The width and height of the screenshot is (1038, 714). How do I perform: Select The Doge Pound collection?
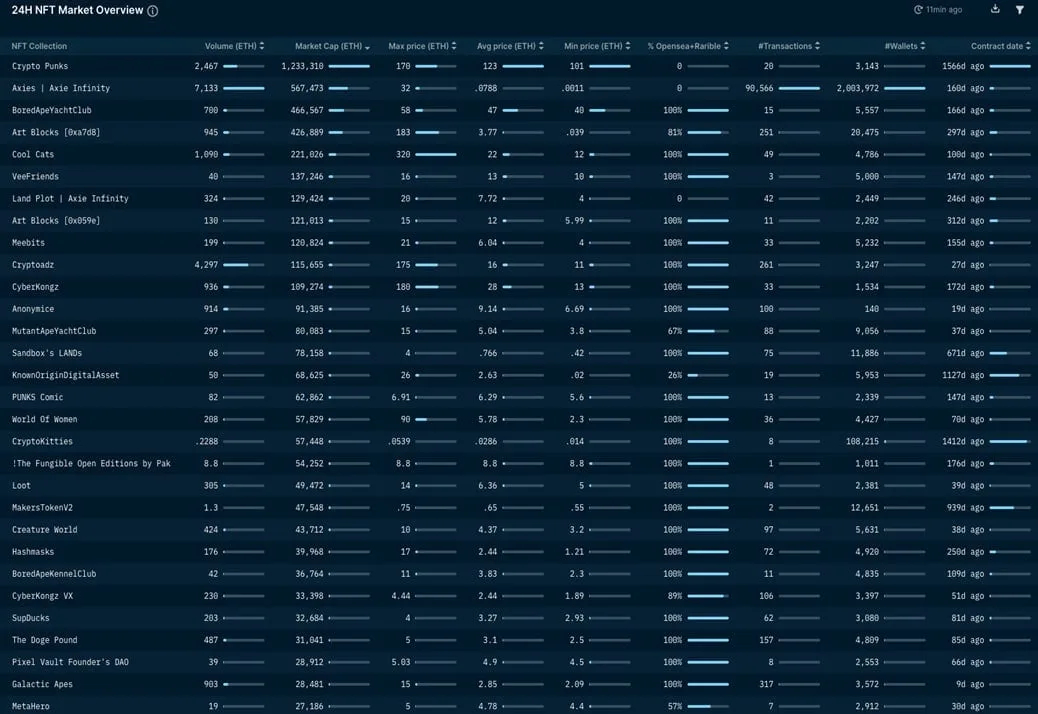(x=44, y=640)
